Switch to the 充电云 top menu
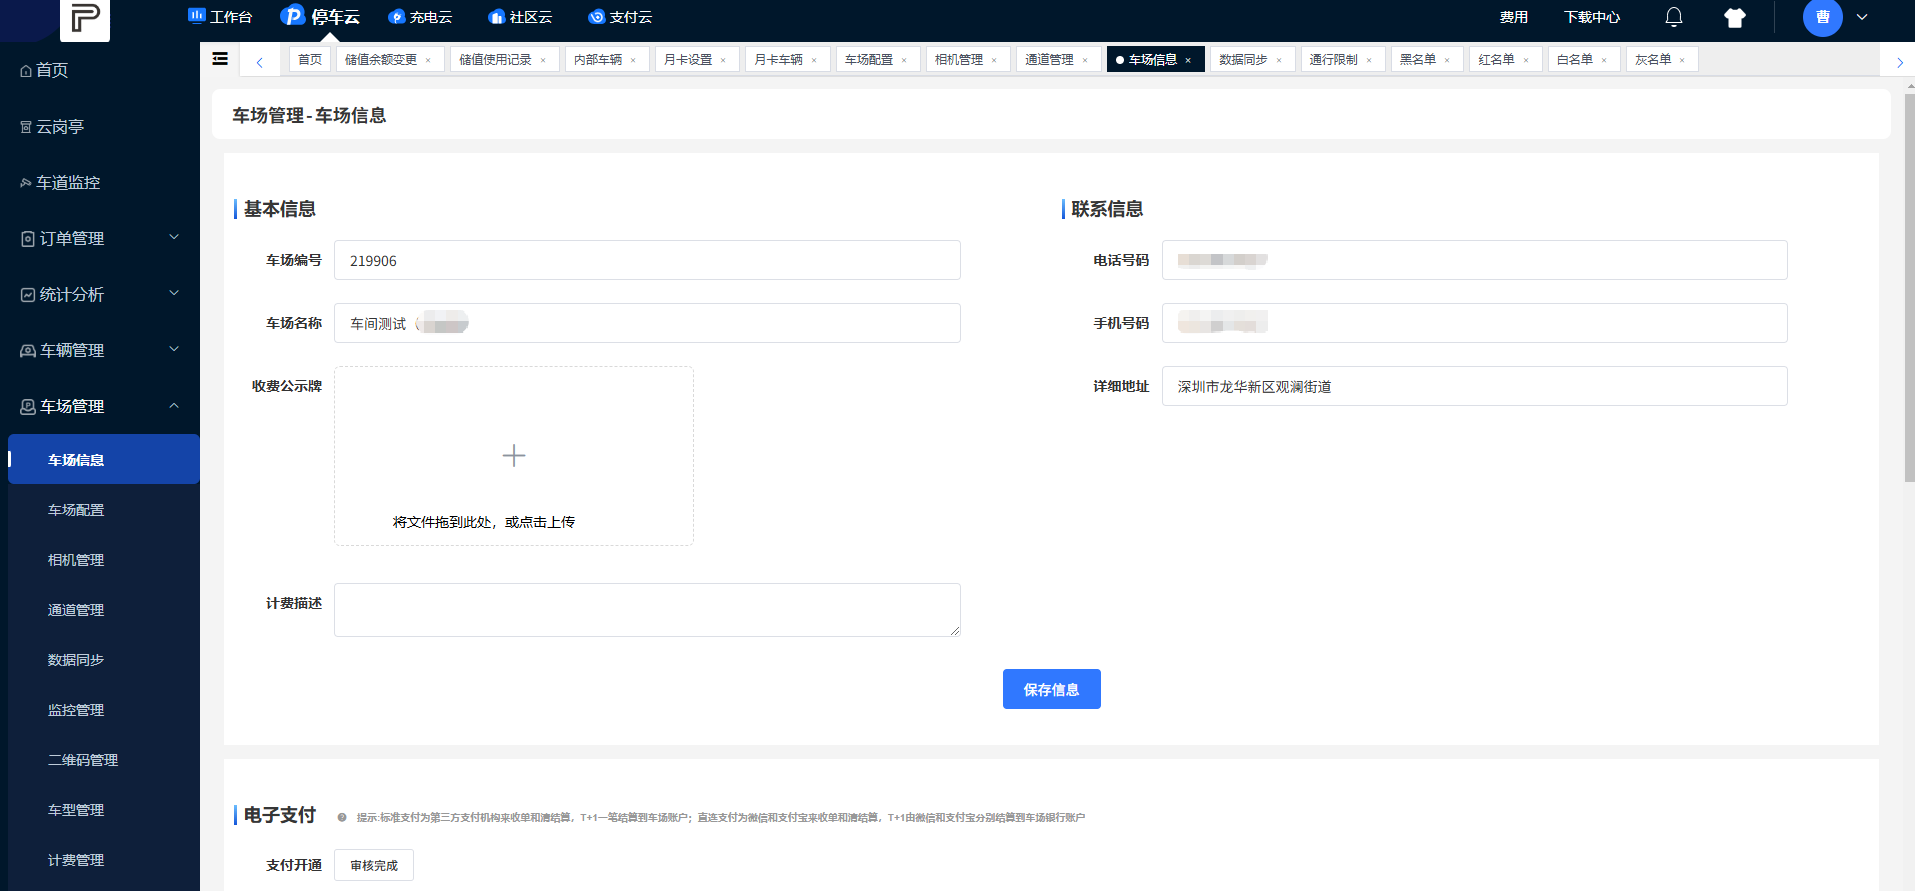Viewport: 1915px width, 891px height. (420, 17)
